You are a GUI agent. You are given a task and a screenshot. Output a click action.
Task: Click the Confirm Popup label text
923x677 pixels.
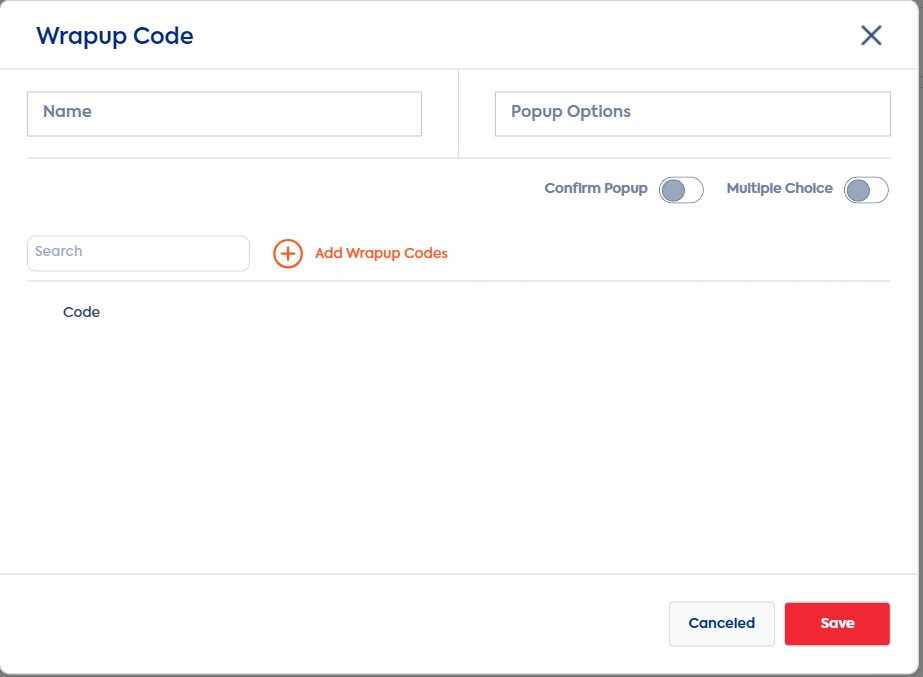click(596, 188)
